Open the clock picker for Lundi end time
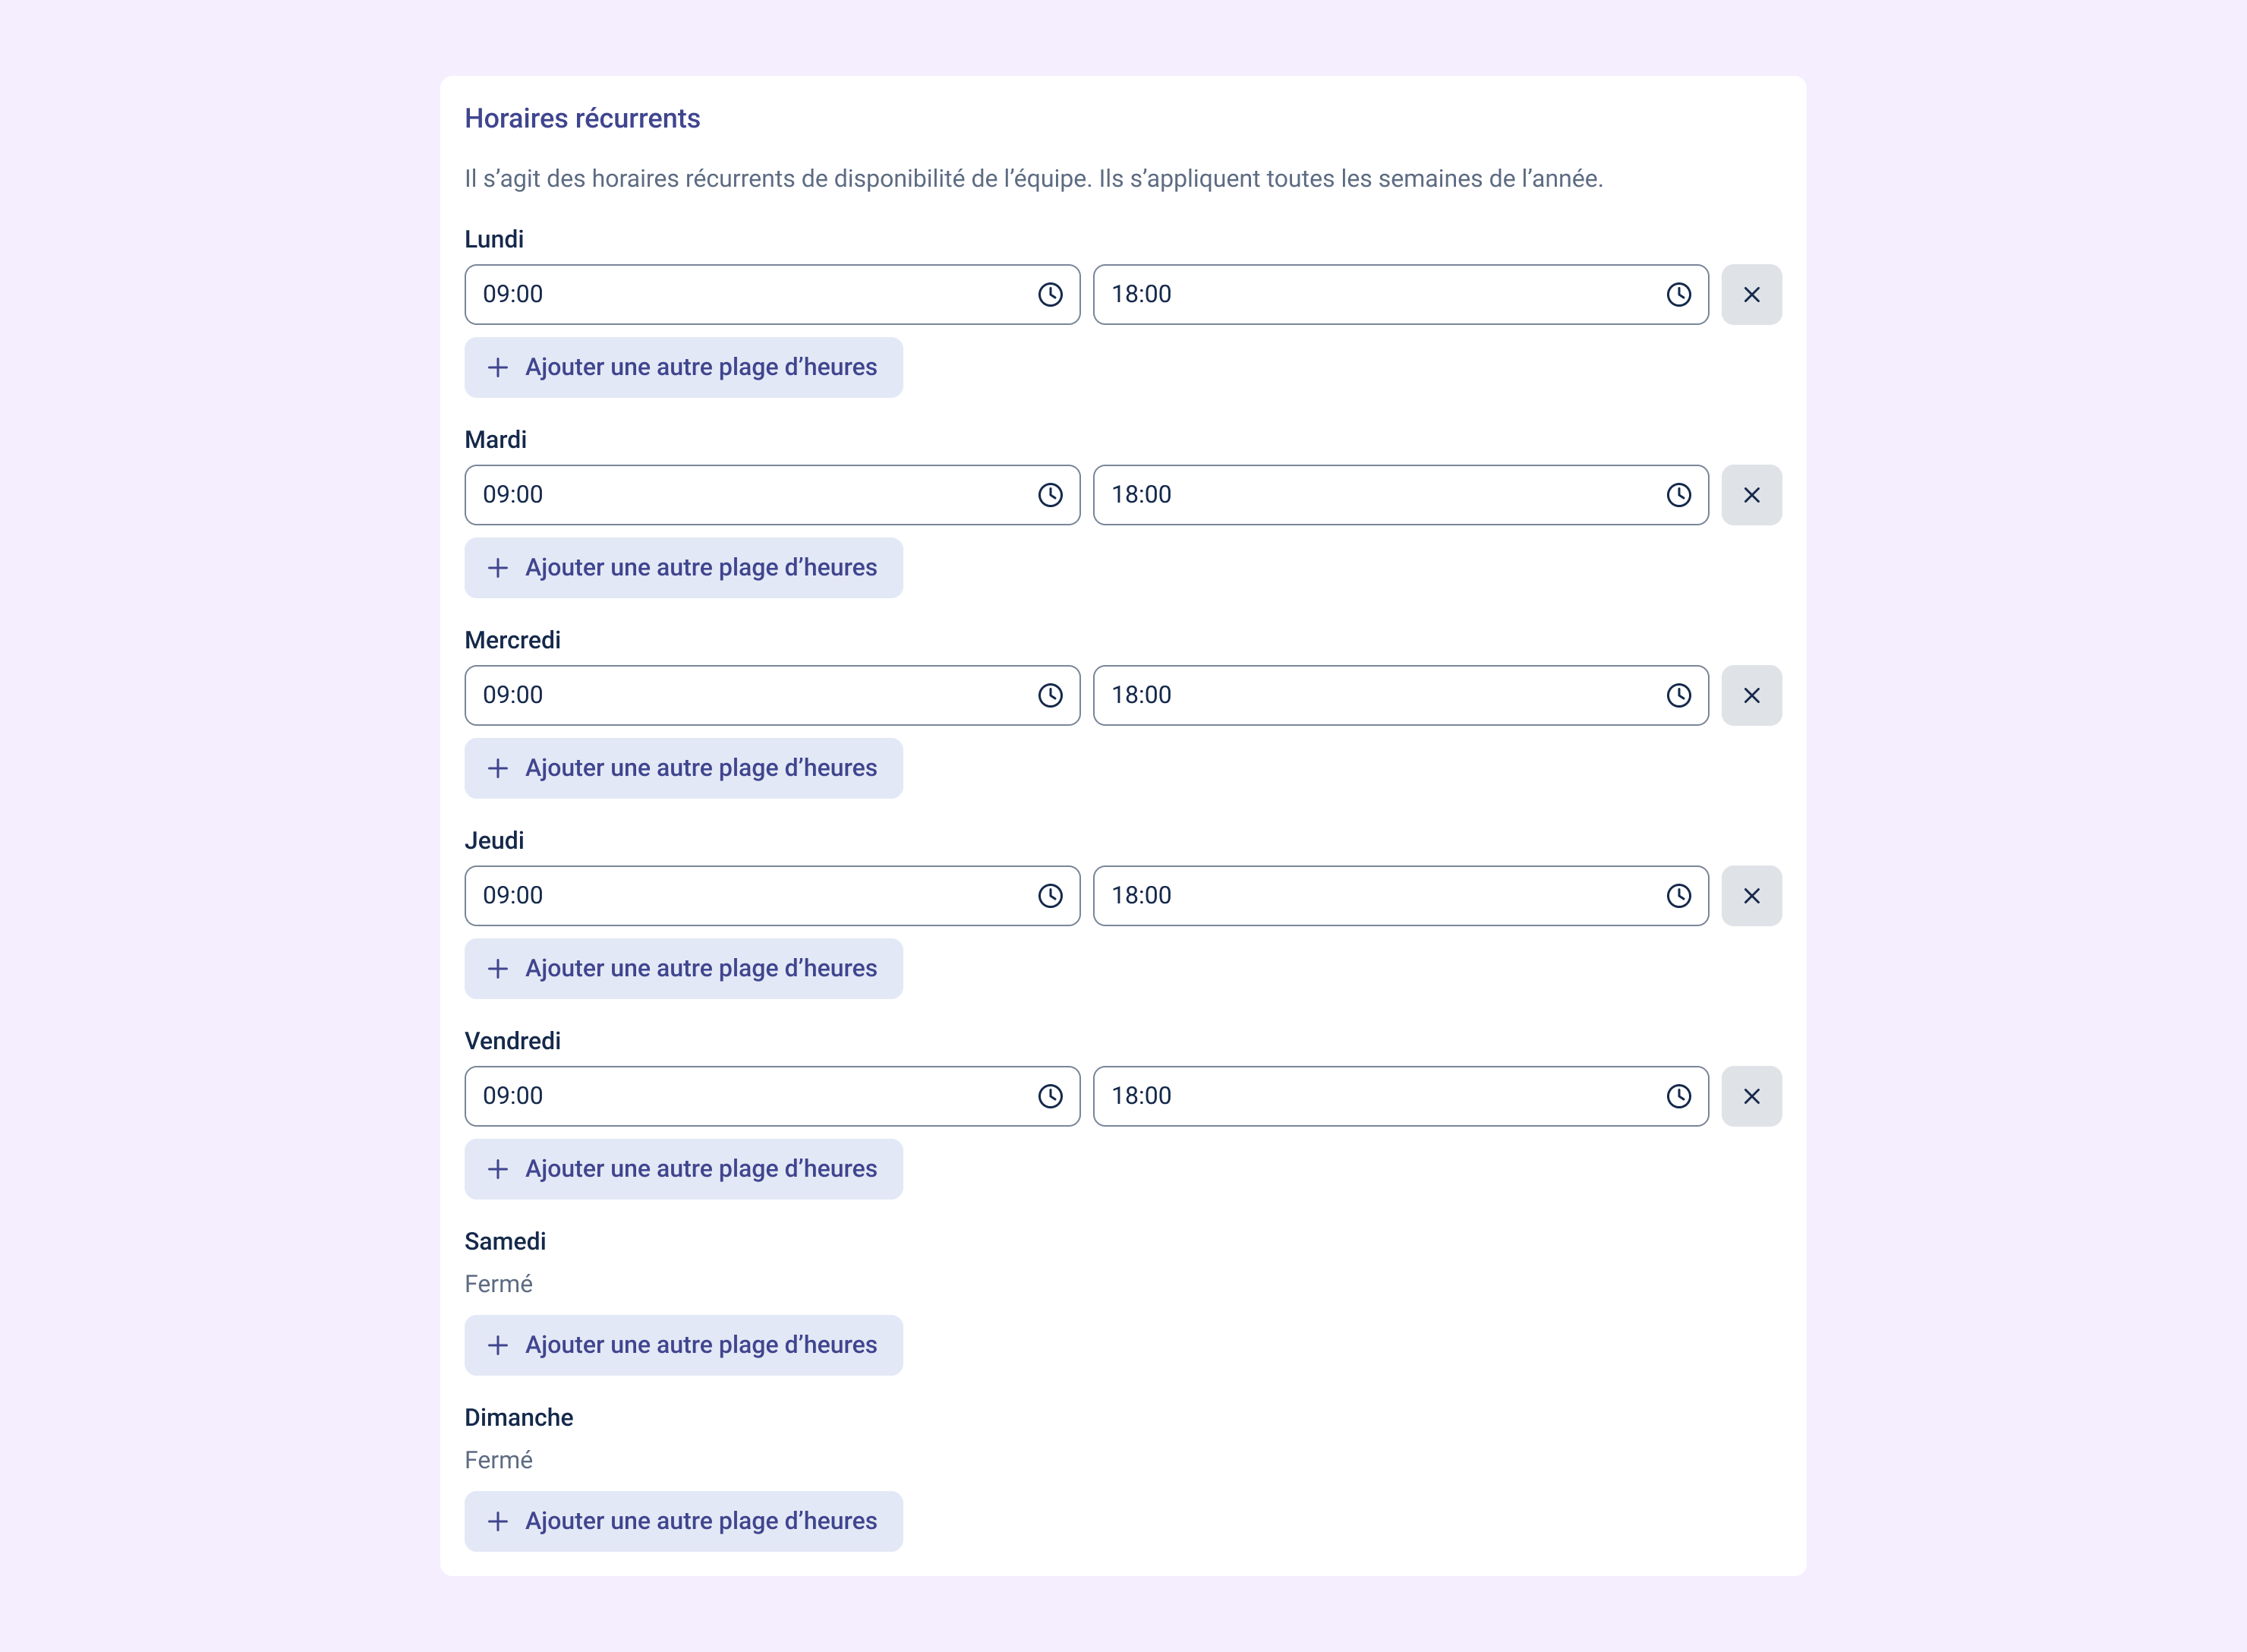The image size is (2247, 1652). click(1678, 294)
